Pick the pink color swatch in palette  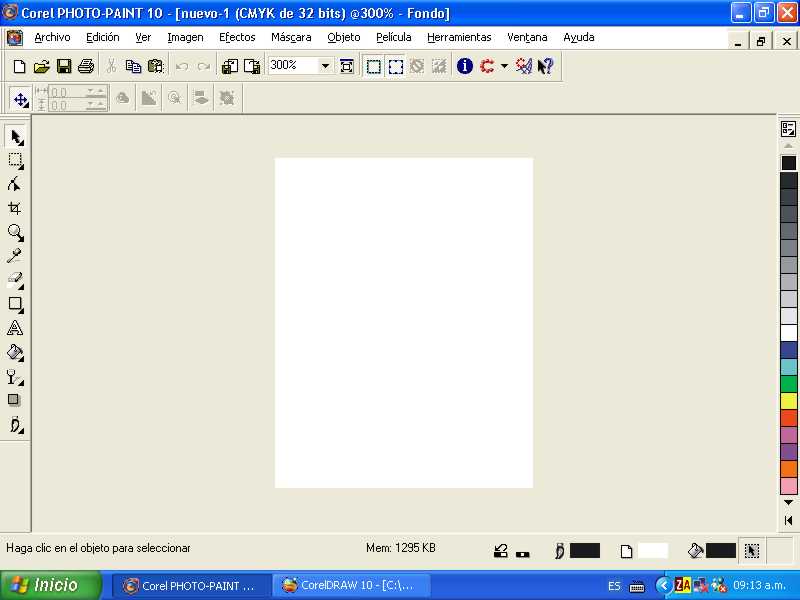point(788,485)
